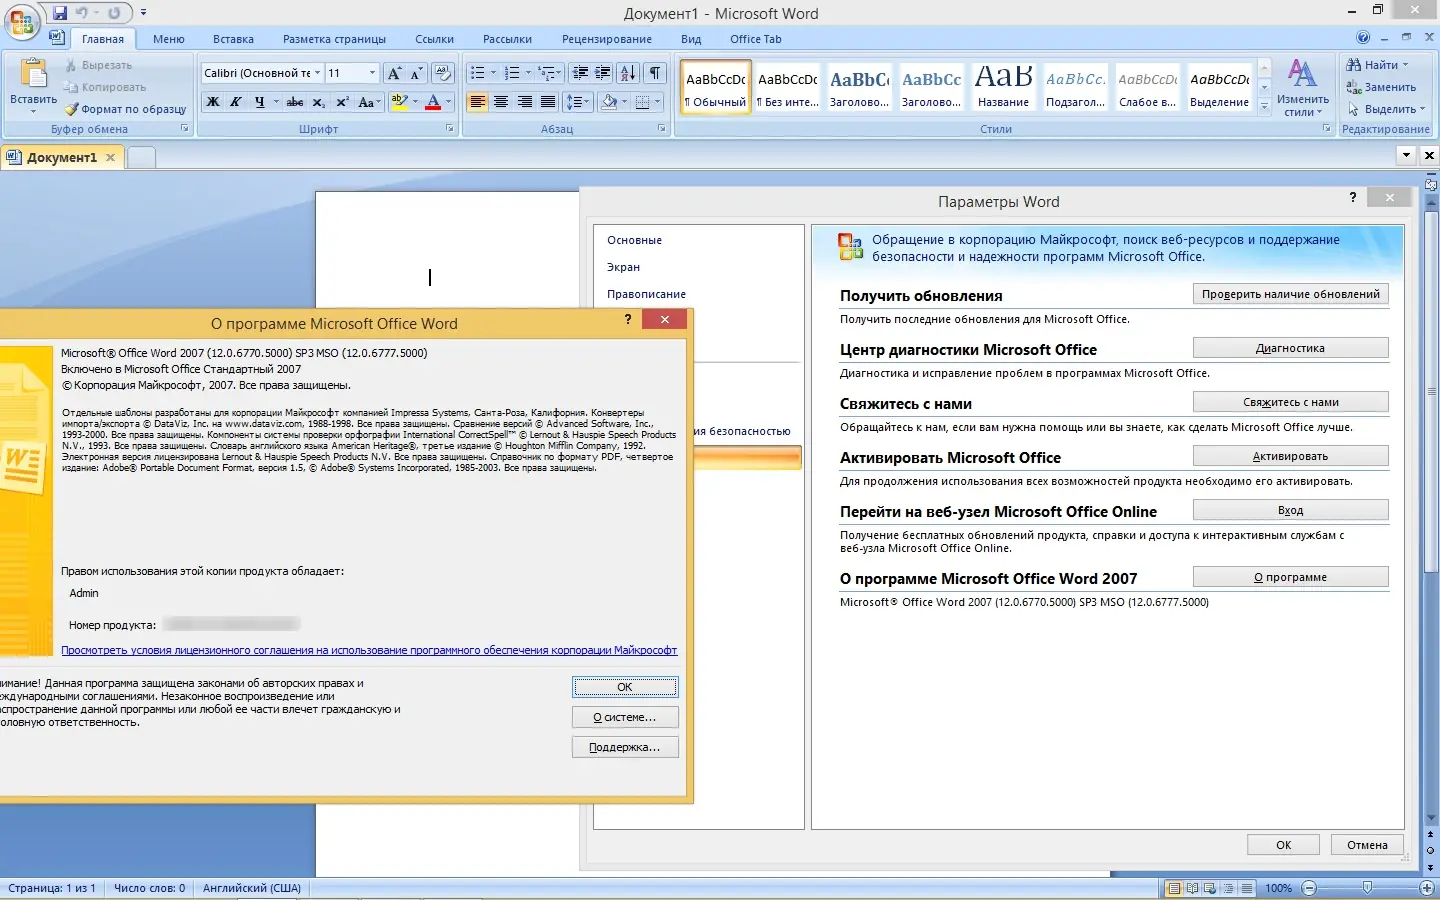Click the zoom in plus button
This screenshot has width=1440, height=900.
tap(1427, 888)
